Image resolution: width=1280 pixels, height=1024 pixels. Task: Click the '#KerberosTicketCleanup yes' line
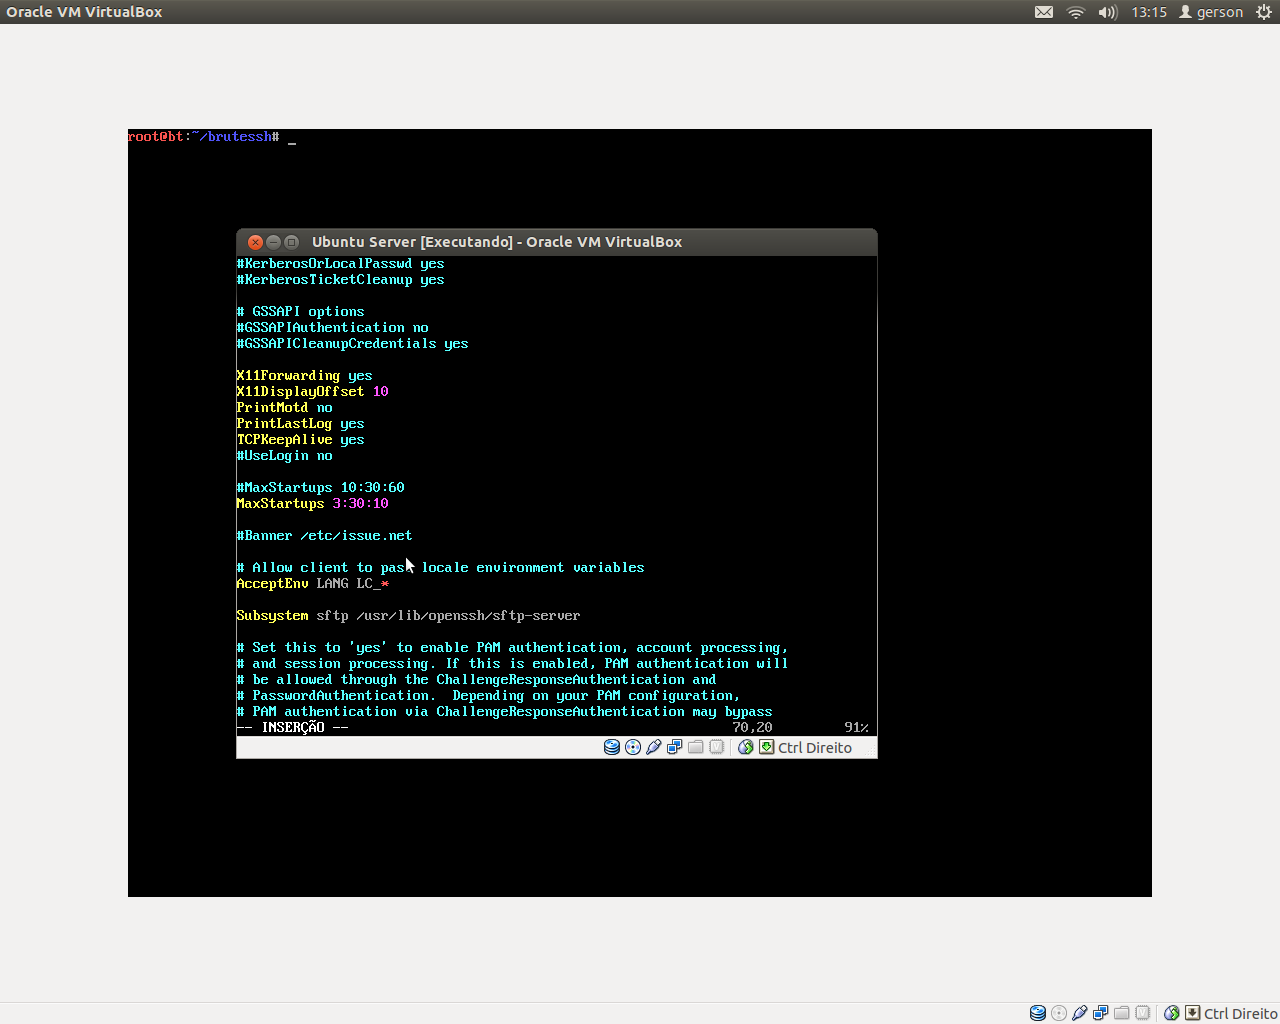tap(340, 280)
